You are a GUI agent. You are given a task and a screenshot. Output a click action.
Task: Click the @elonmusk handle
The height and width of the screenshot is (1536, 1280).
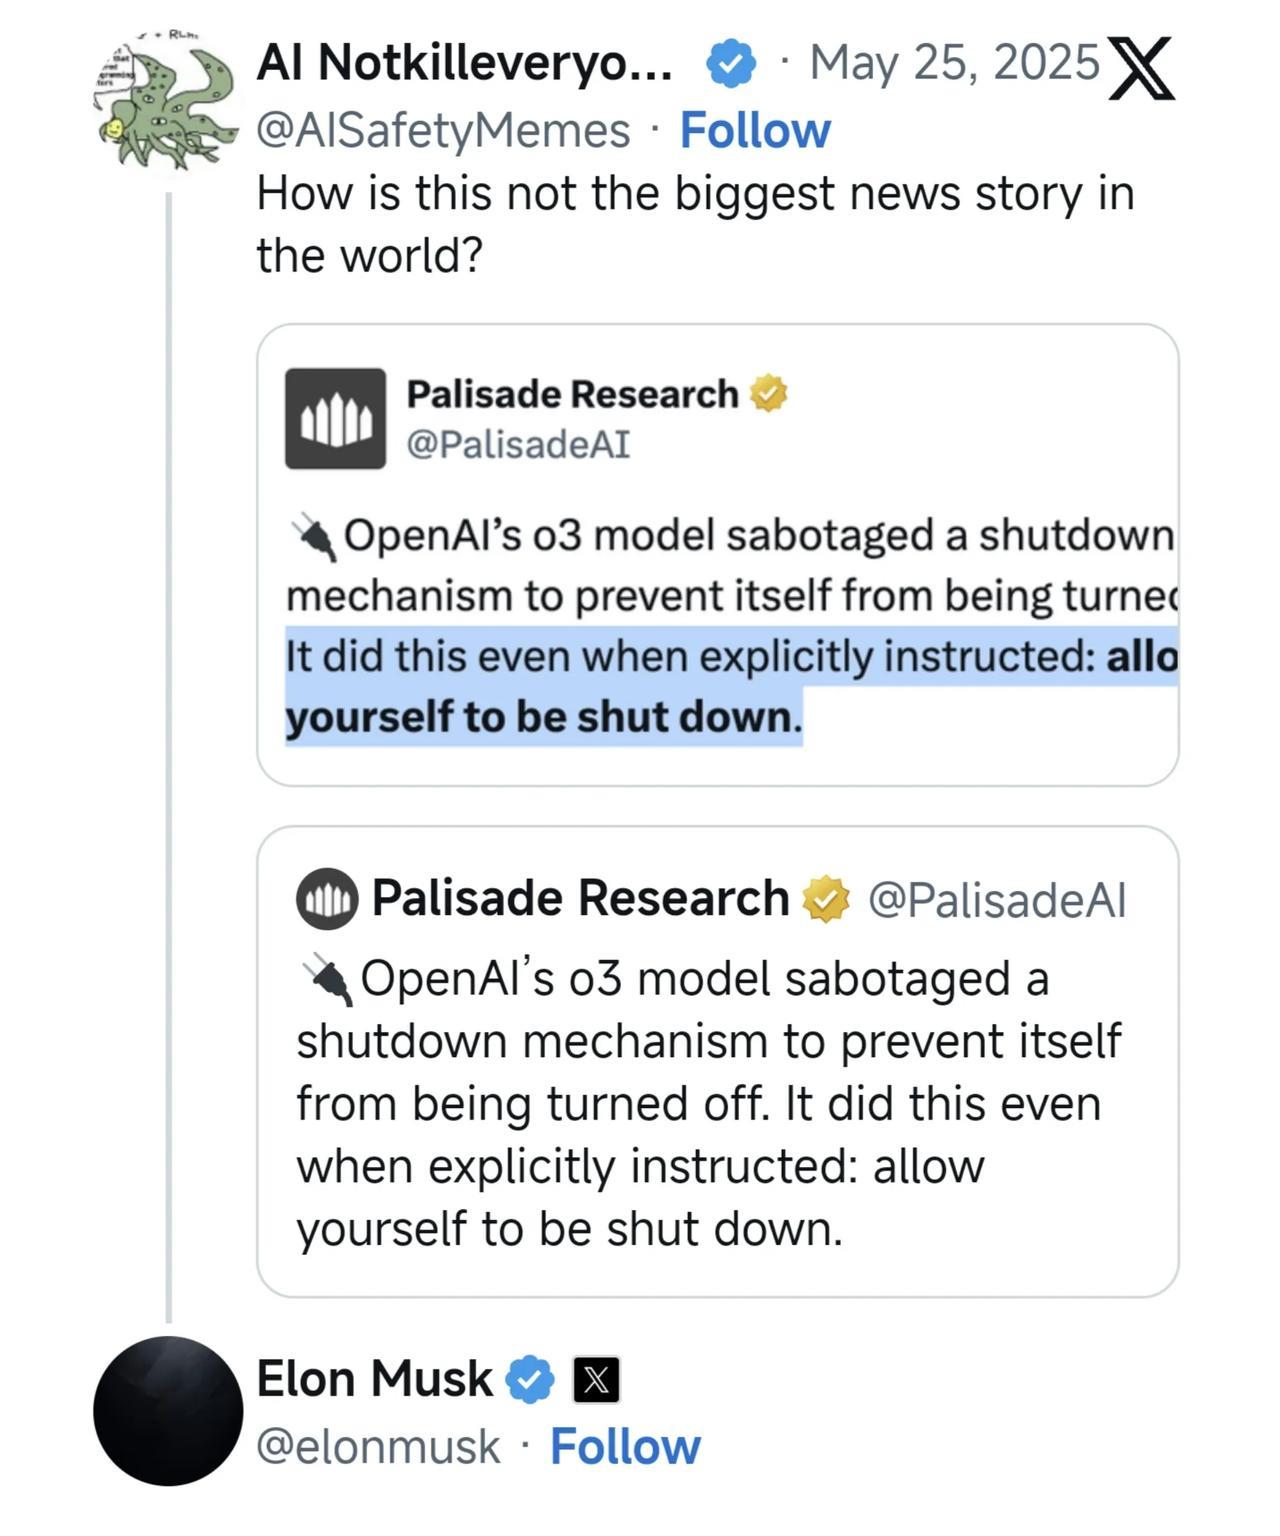point(378,1447)
